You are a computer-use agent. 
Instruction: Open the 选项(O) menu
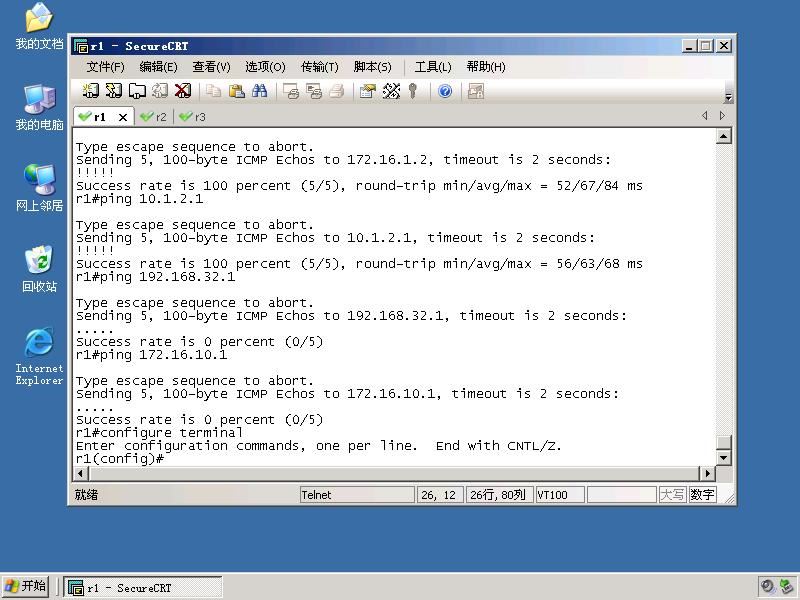[265, 67]
